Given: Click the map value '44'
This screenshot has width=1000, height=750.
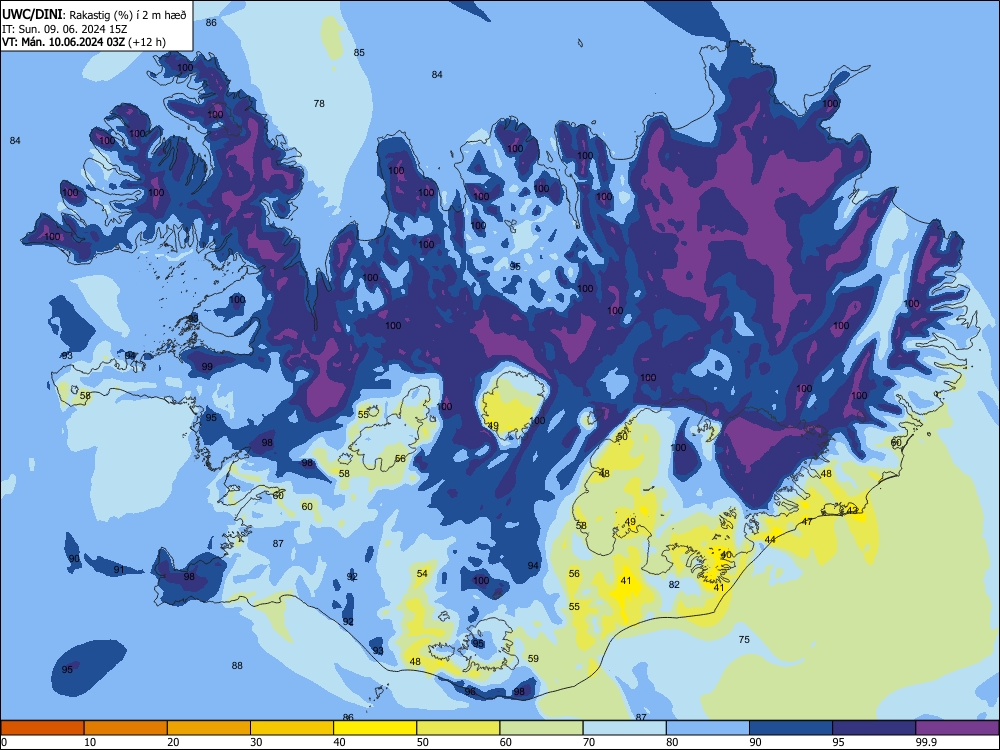Looking at the screenshot, I should click(x=770, y=540).
